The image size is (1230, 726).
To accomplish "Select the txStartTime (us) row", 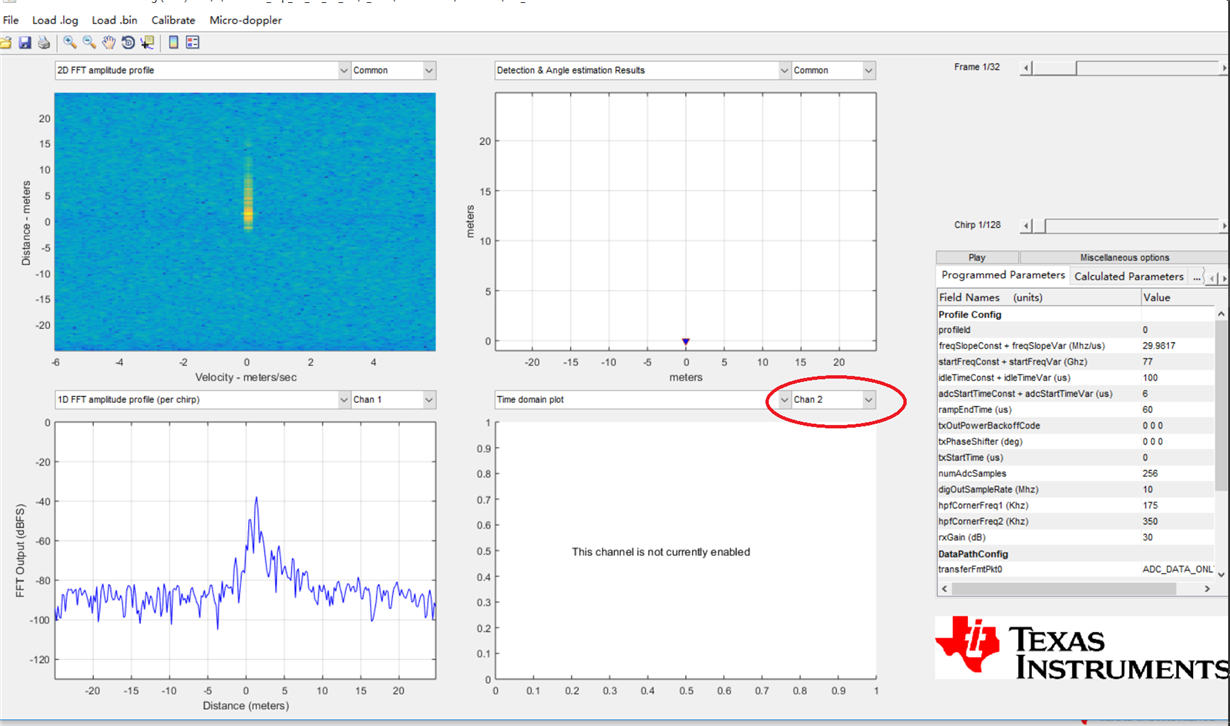I will coord(1076,457).
